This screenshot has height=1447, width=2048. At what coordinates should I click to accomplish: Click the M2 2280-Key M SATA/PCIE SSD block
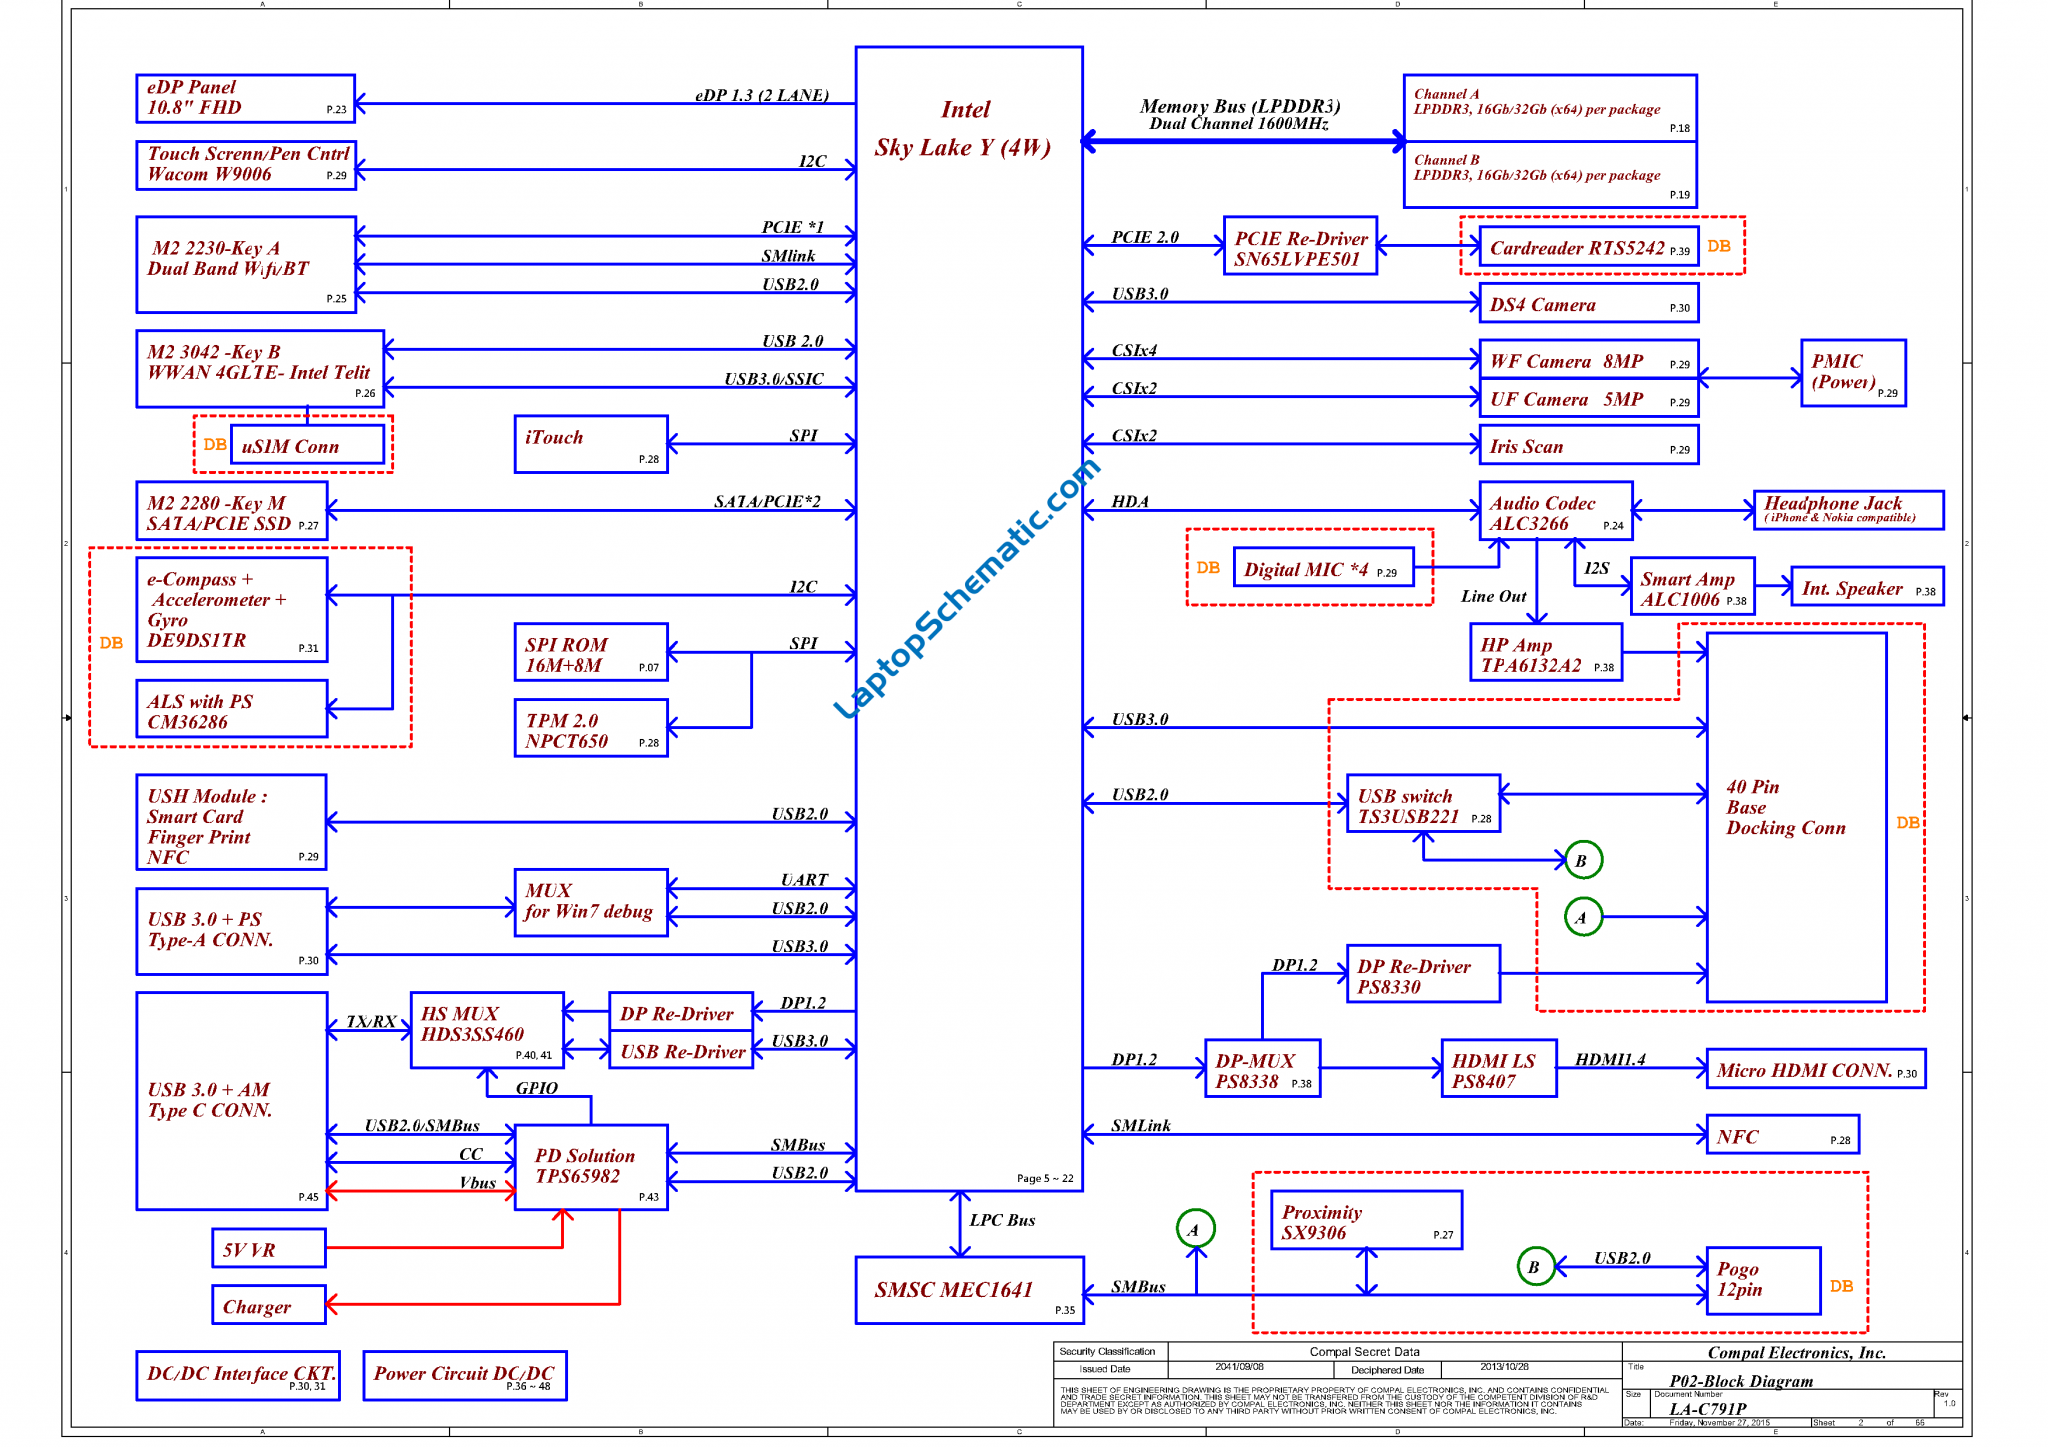coord(231,511)
